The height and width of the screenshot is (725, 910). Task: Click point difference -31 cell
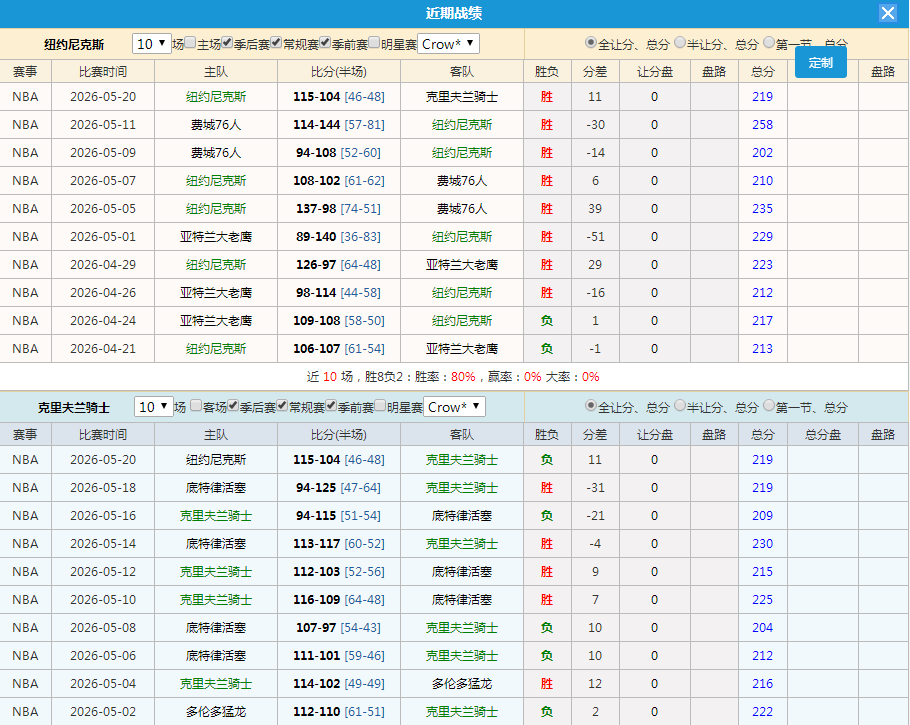[595, 488]
